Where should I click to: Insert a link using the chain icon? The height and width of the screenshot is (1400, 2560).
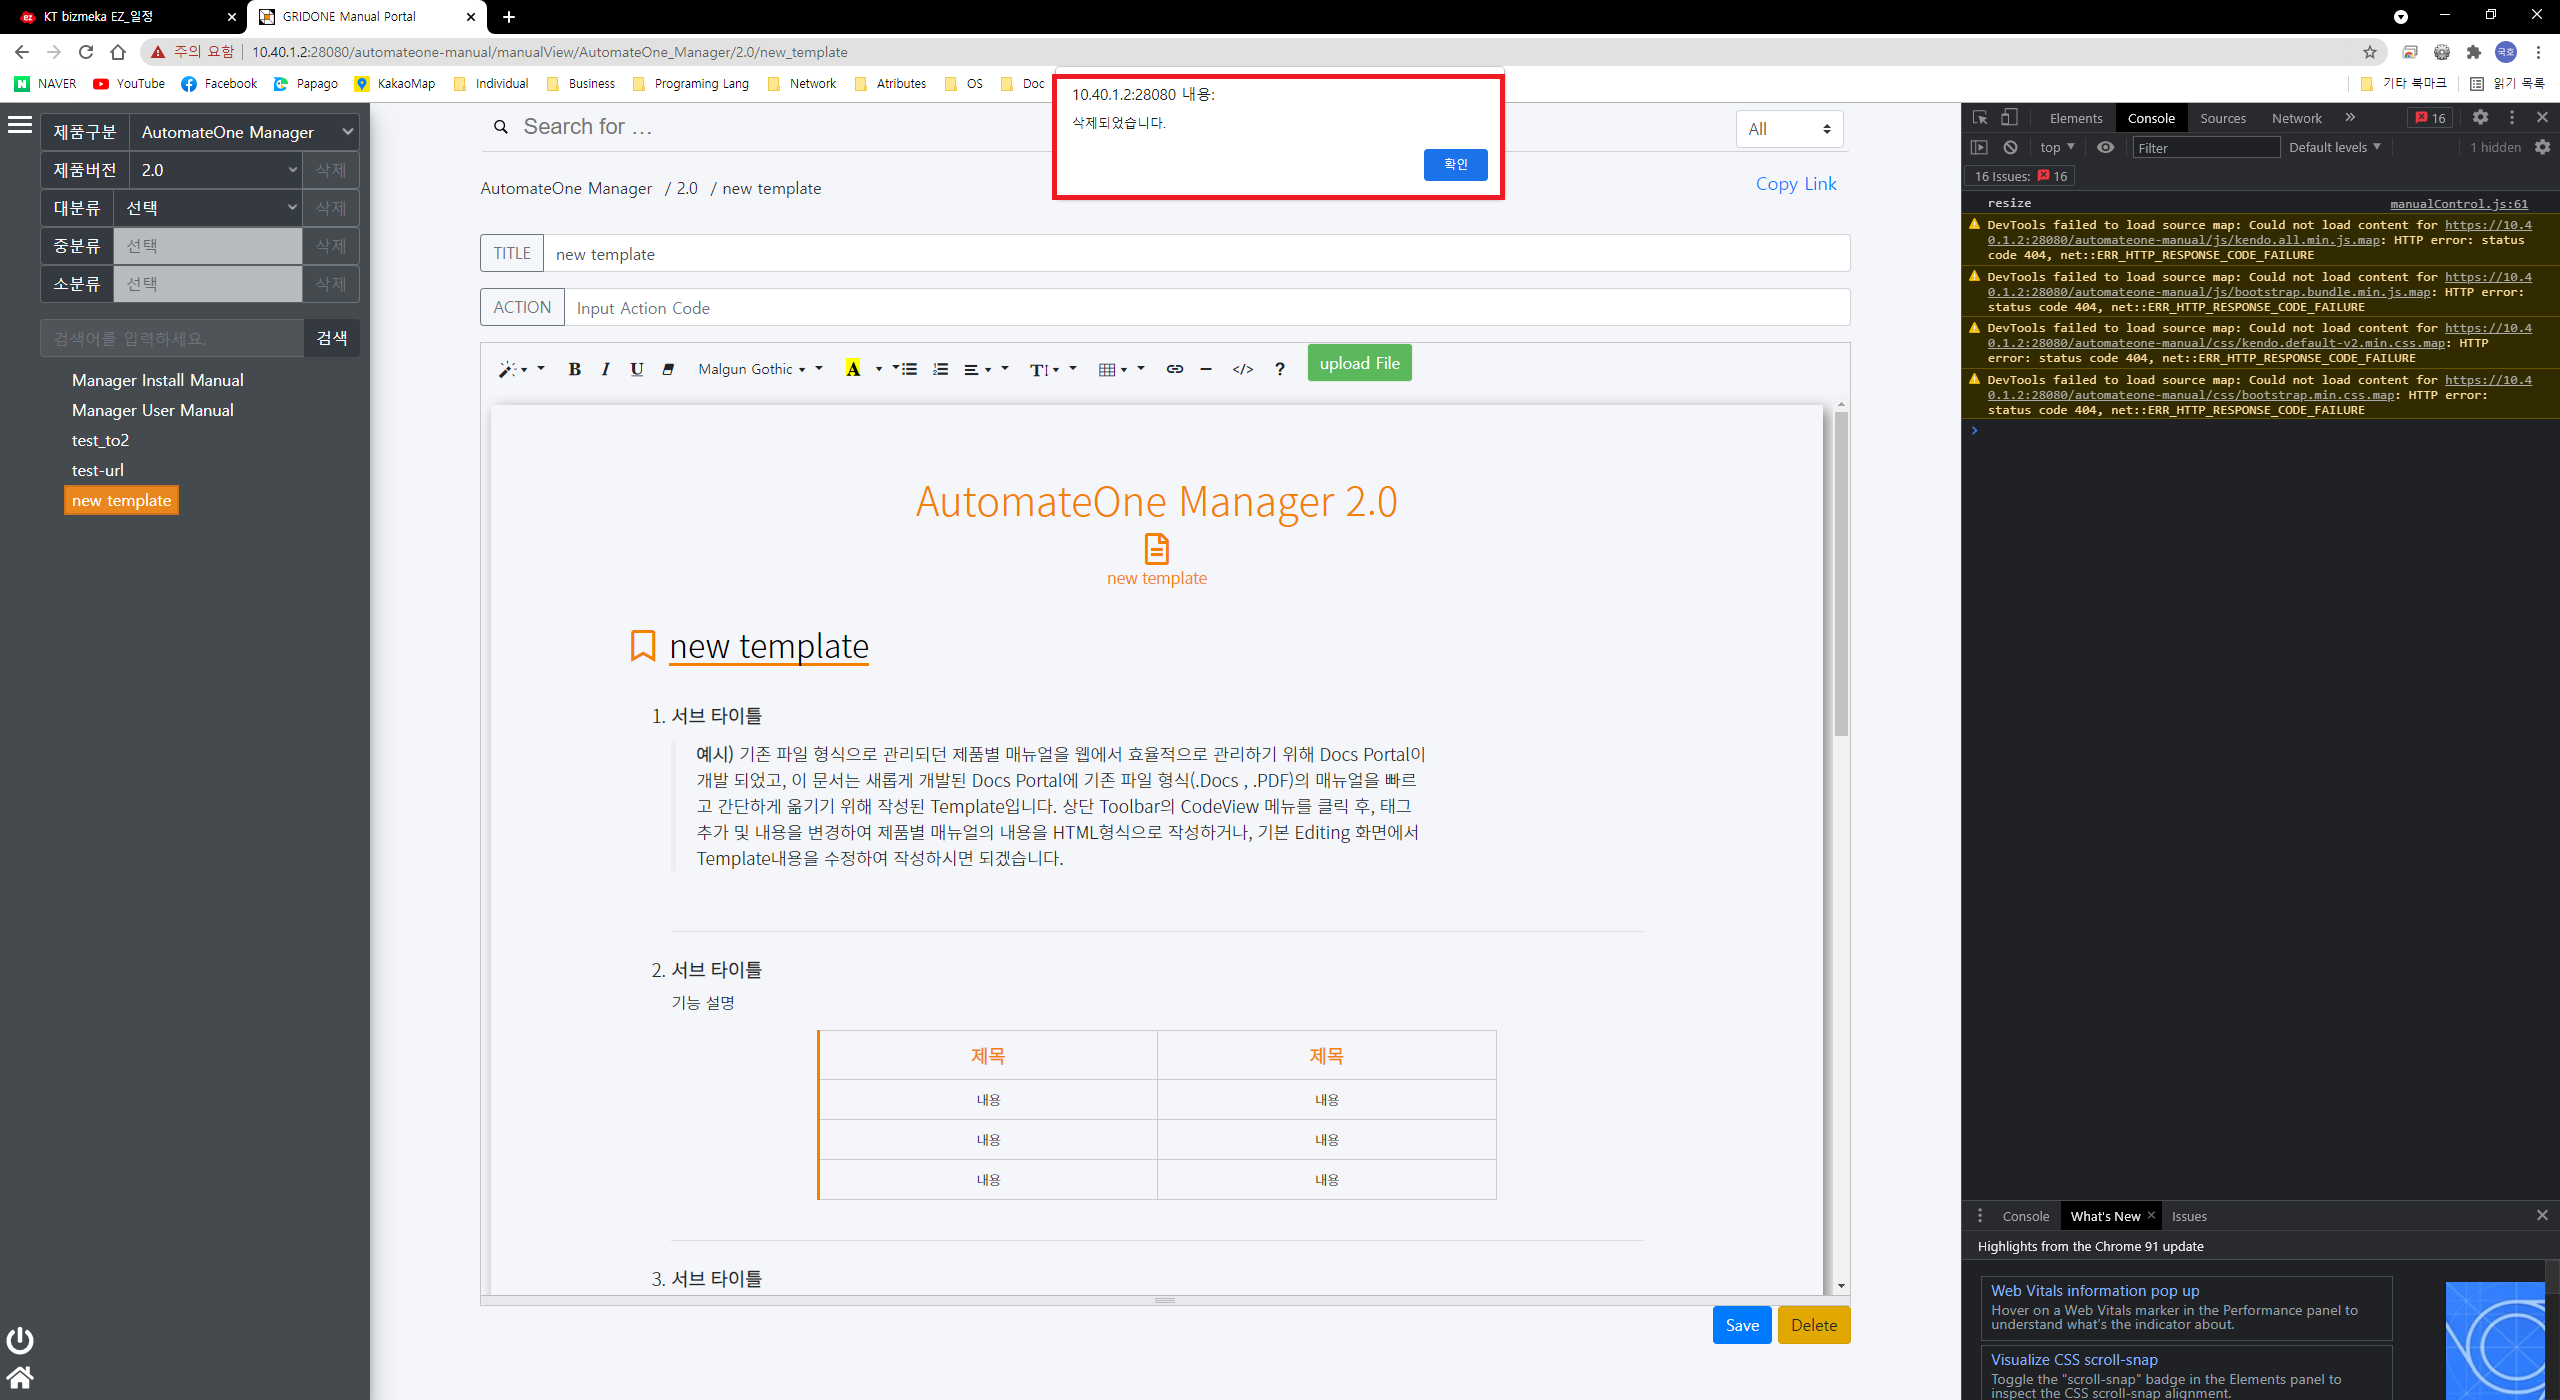pyautogui.click(x=1174, y=369)
